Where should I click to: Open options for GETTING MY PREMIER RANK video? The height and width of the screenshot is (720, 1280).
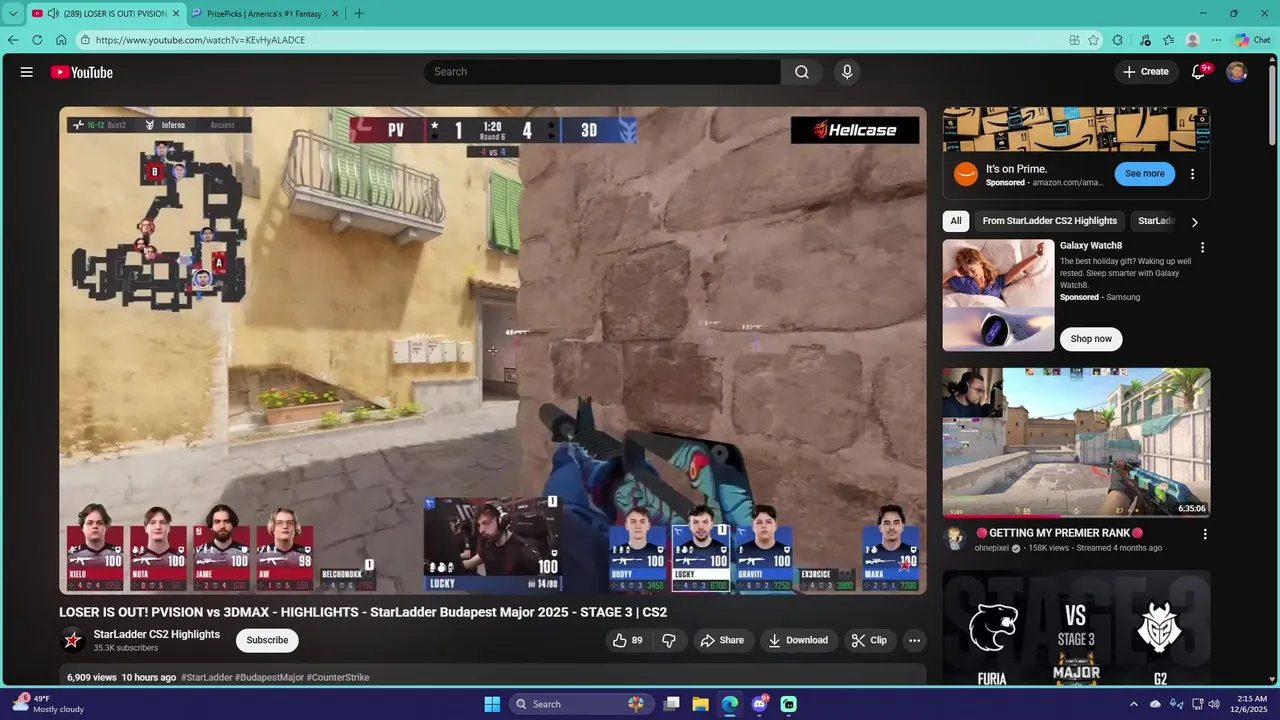pyautogui.click(x=1205, y=534)
